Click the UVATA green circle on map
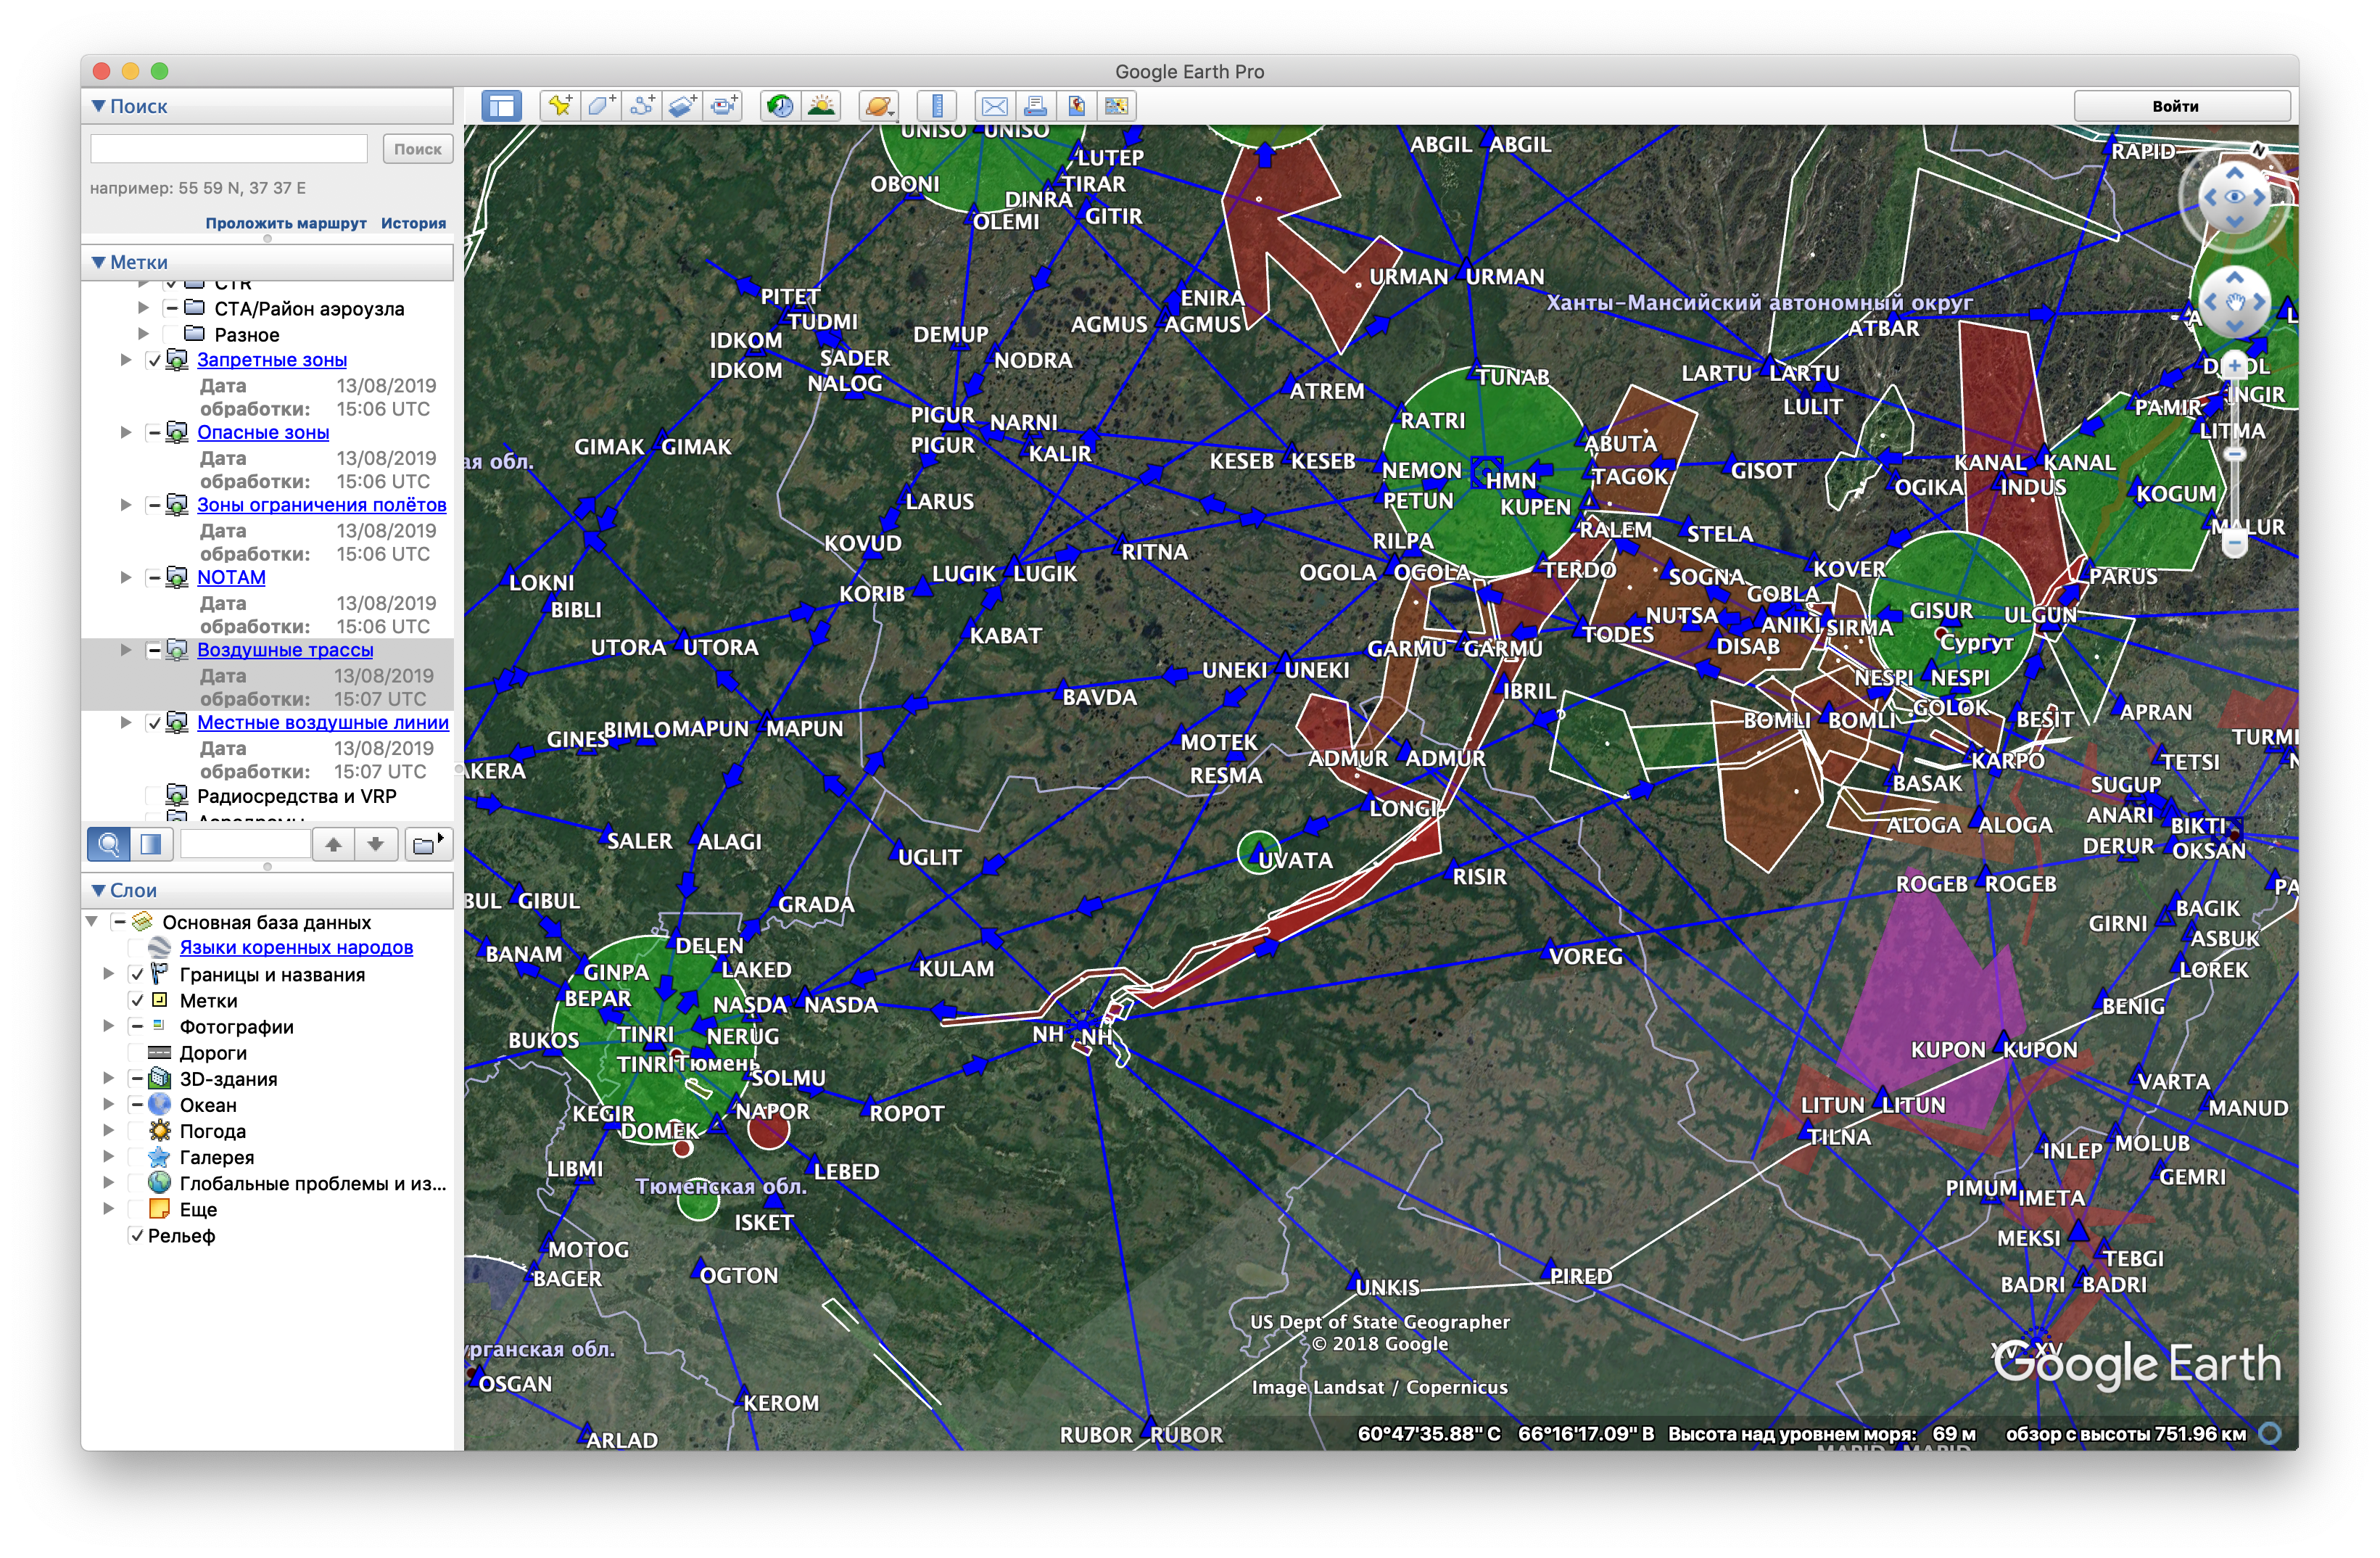The height and width of the screenshot is (1558, 2380). pyautogui.click(x=1258, y=852)
